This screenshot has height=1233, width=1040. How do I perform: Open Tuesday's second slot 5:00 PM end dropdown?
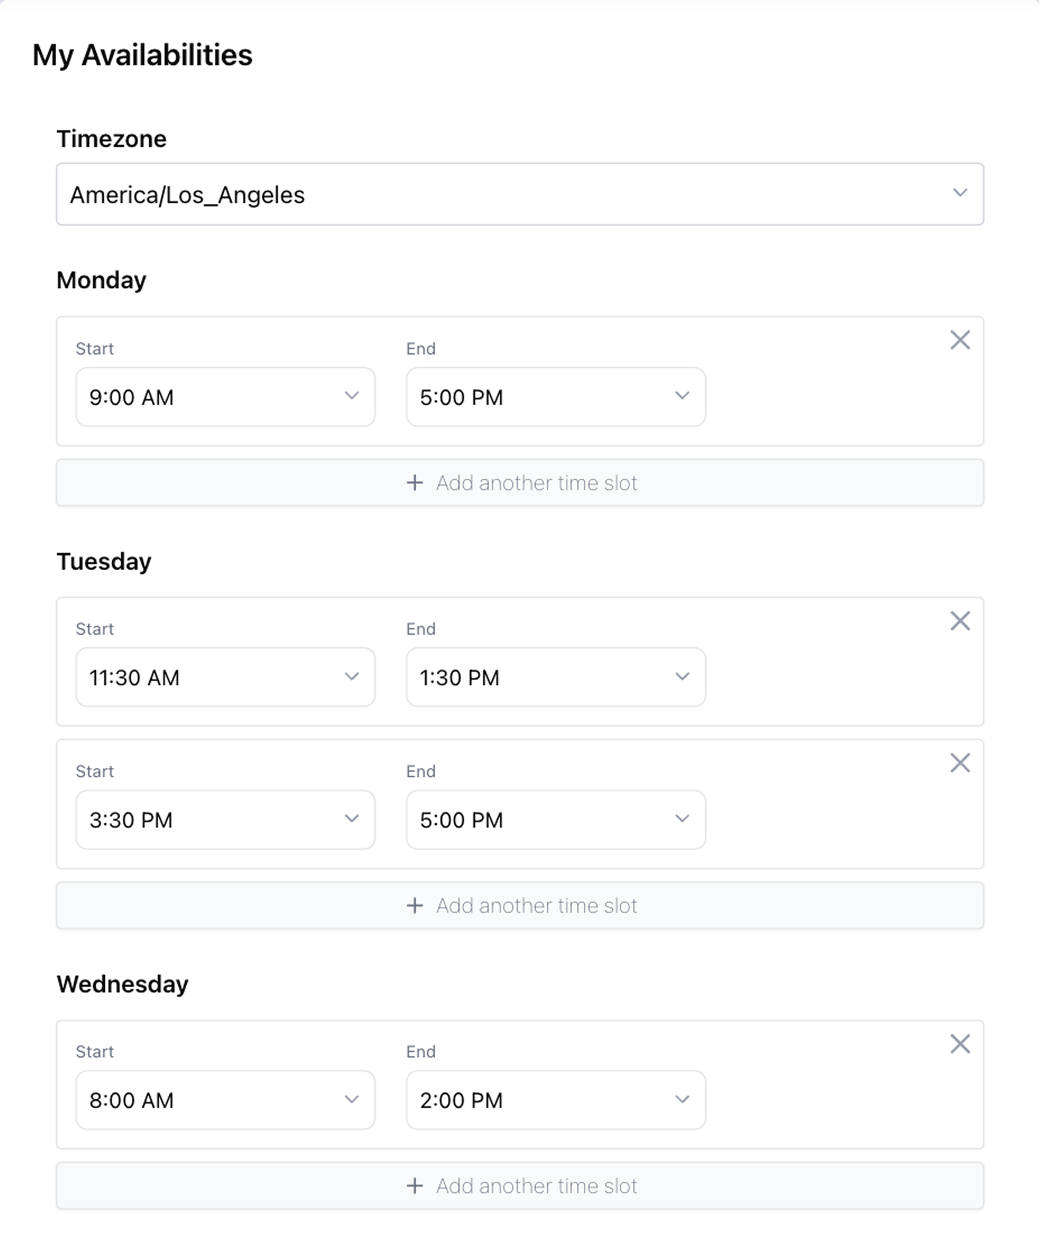(555, 820)
